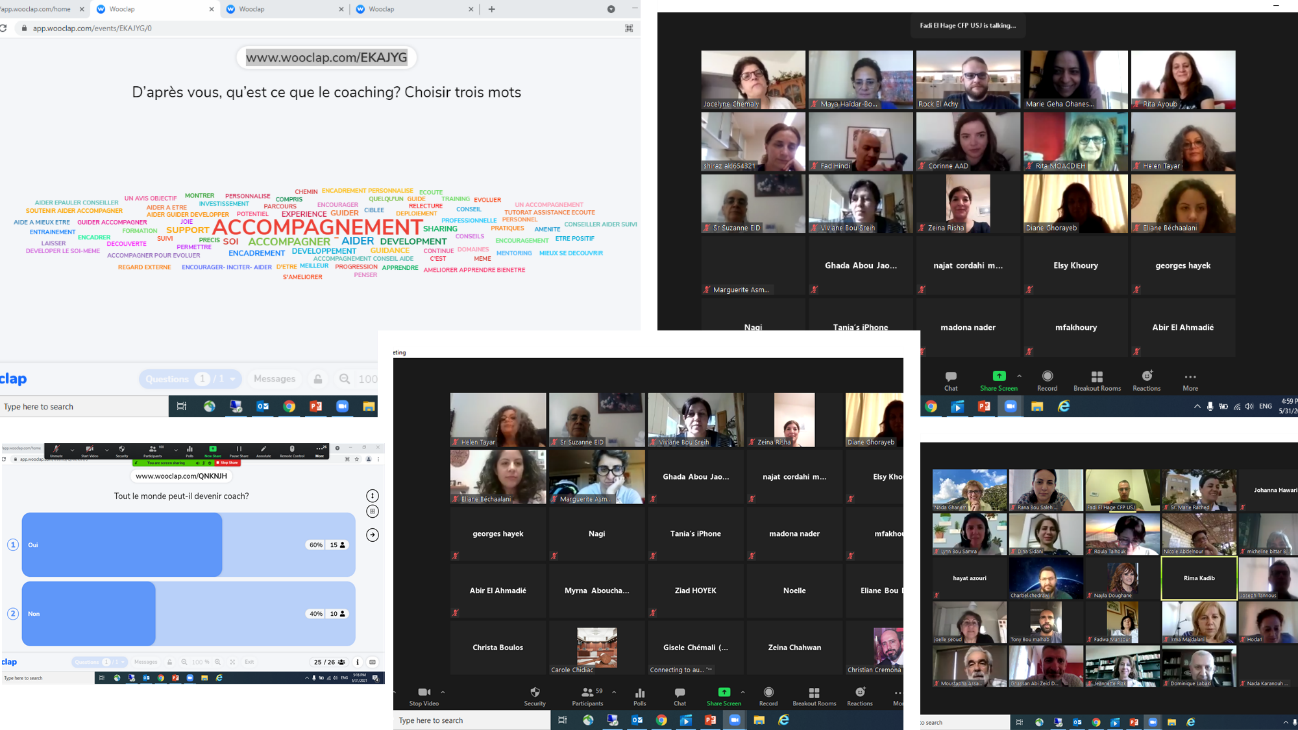The width and height of the screenshot is (1298, 730).
Task: Open Chat in the top-right Zoom window
Action: coord(951,381)
